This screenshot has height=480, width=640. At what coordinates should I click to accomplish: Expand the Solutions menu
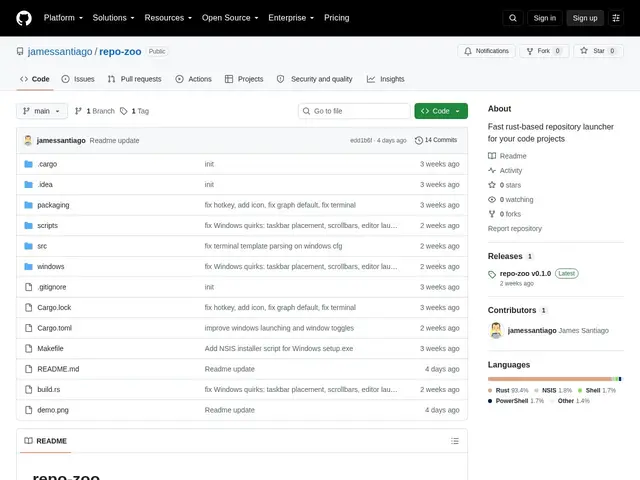click(x=113, y=18)
